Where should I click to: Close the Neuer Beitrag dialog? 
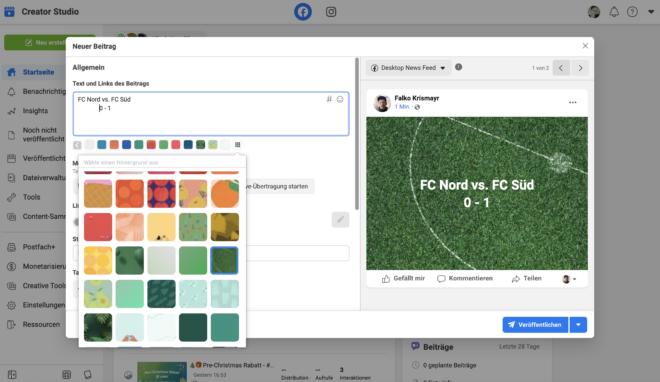(x=585, y=46)
